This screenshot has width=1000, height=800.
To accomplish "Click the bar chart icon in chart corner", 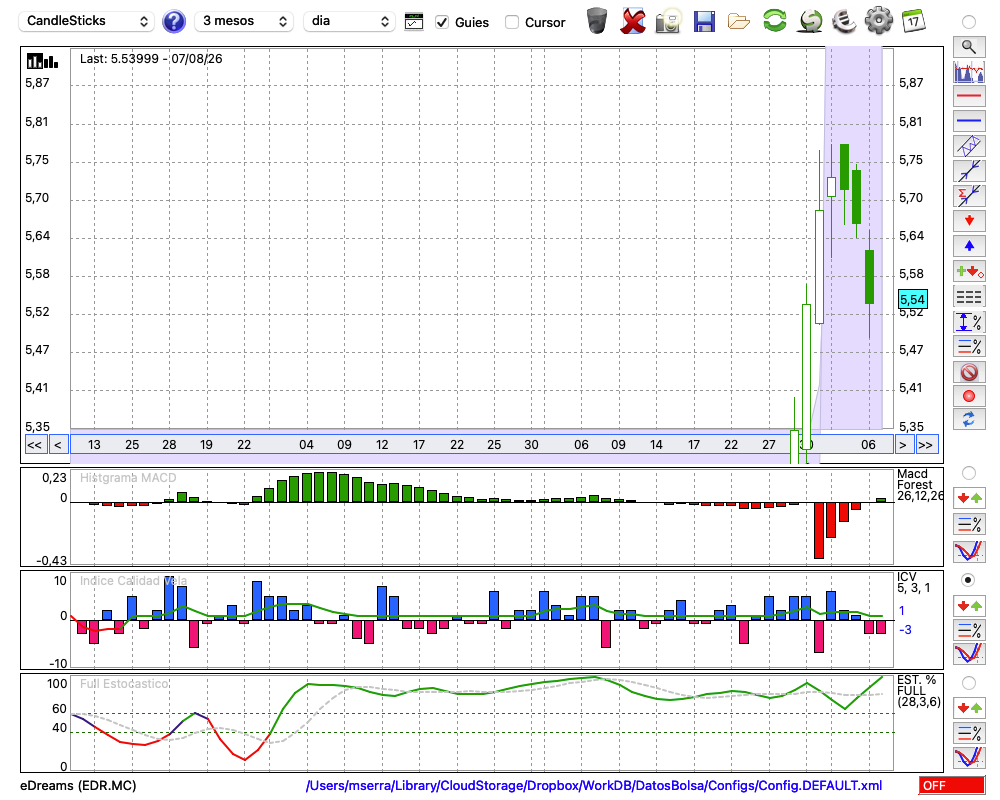I will click(42, 61).
